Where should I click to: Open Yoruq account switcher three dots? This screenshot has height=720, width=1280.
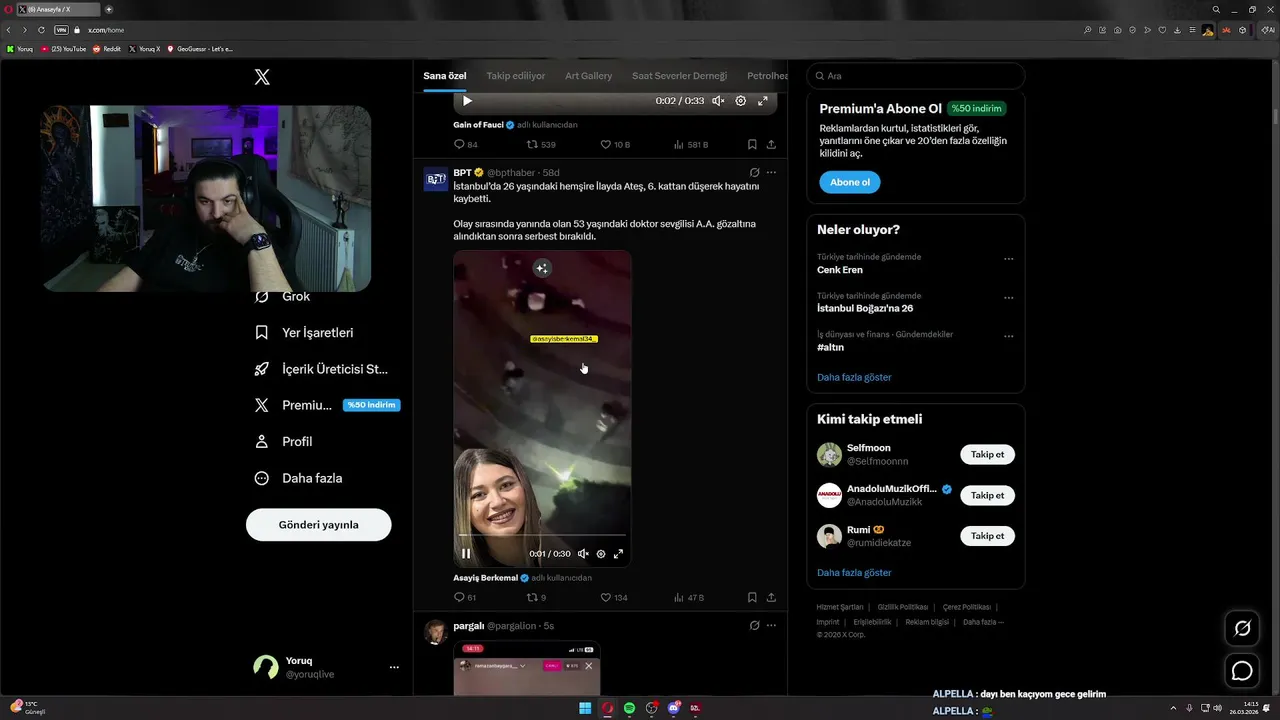pyautogui.click(x=394, y=667)
